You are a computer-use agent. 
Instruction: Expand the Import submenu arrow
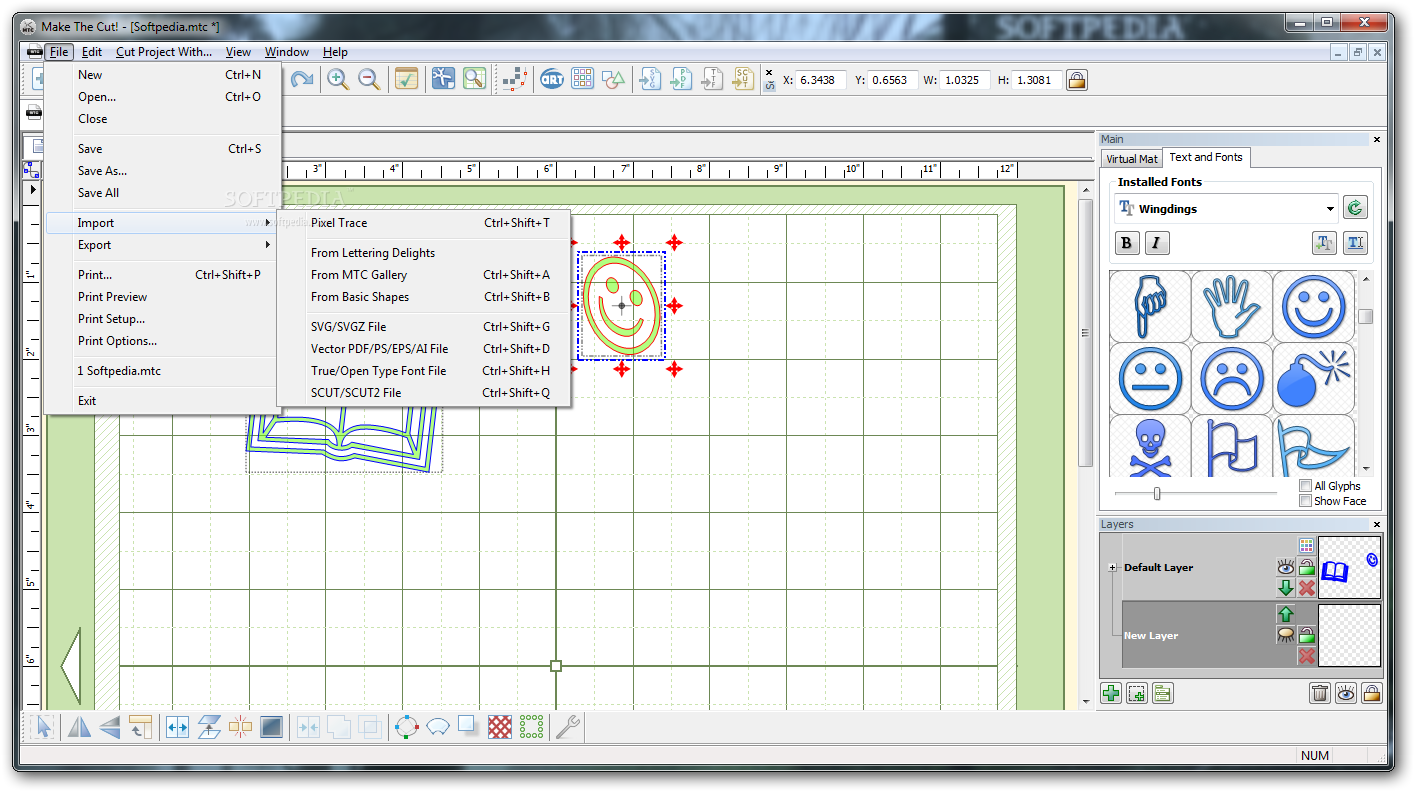[x=268, y=223]
